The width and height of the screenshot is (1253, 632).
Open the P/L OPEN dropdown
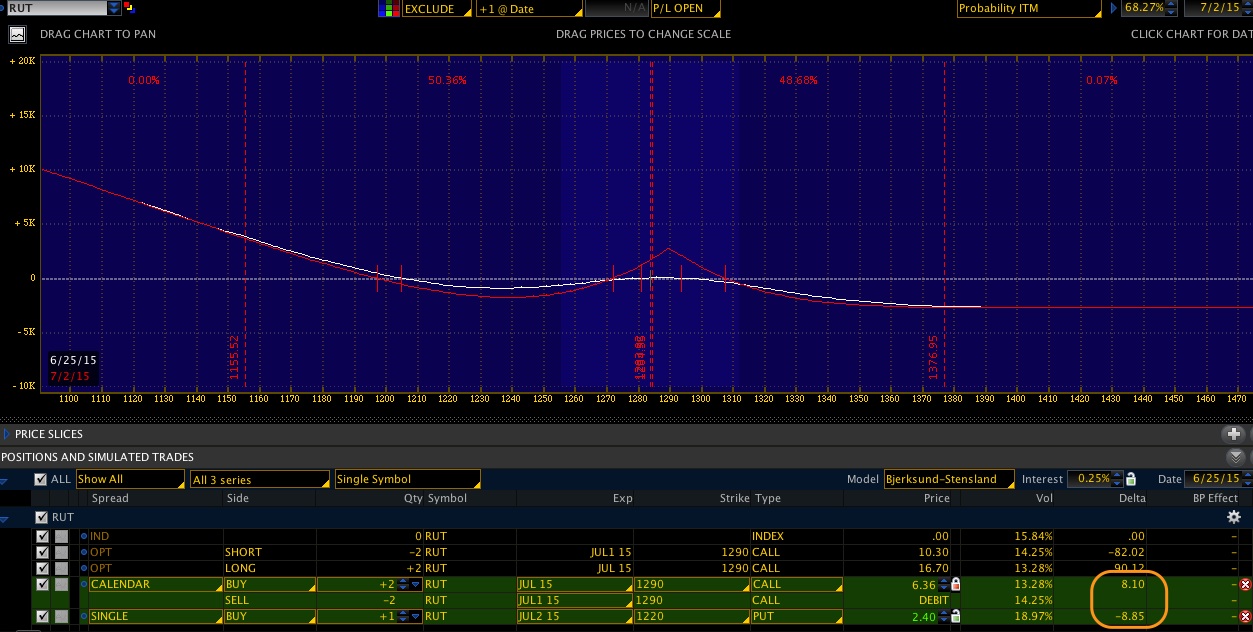(x=685, y=9)
